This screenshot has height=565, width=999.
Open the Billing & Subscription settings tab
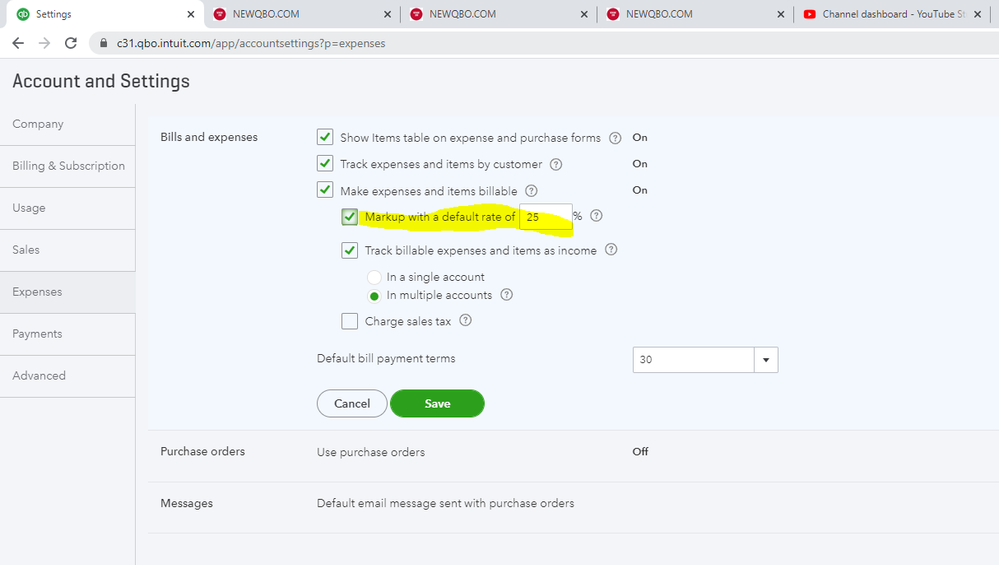pos(68,166)
